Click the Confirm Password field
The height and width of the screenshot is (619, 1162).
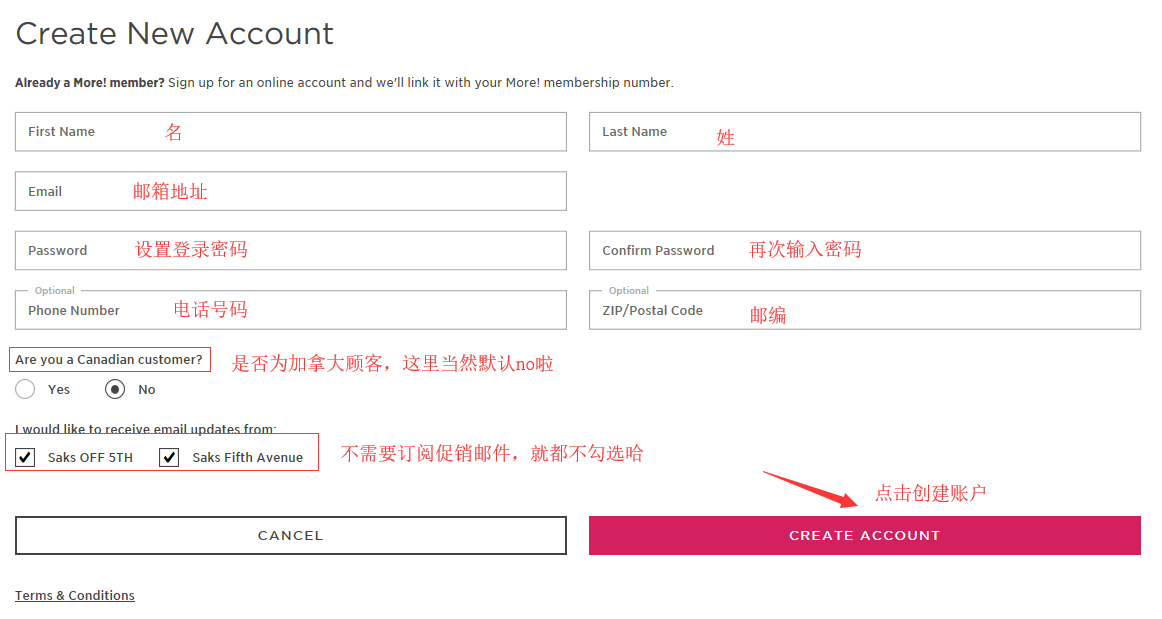(864, 251)
